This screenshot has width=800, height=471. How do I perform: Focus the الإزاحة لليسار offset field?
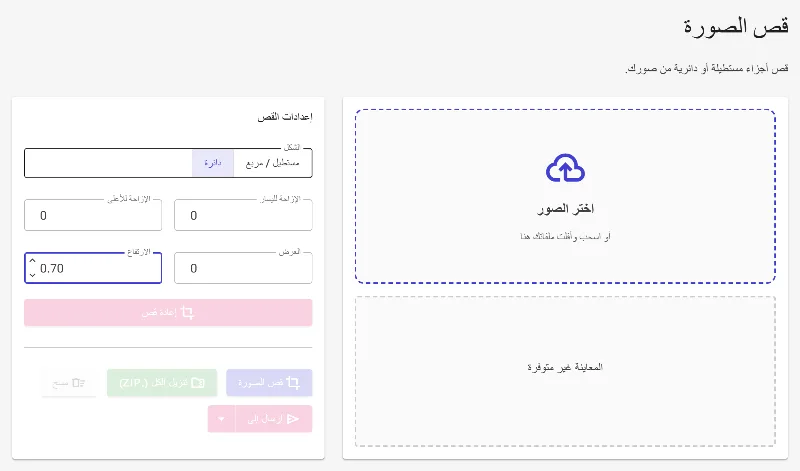point(243,215)
